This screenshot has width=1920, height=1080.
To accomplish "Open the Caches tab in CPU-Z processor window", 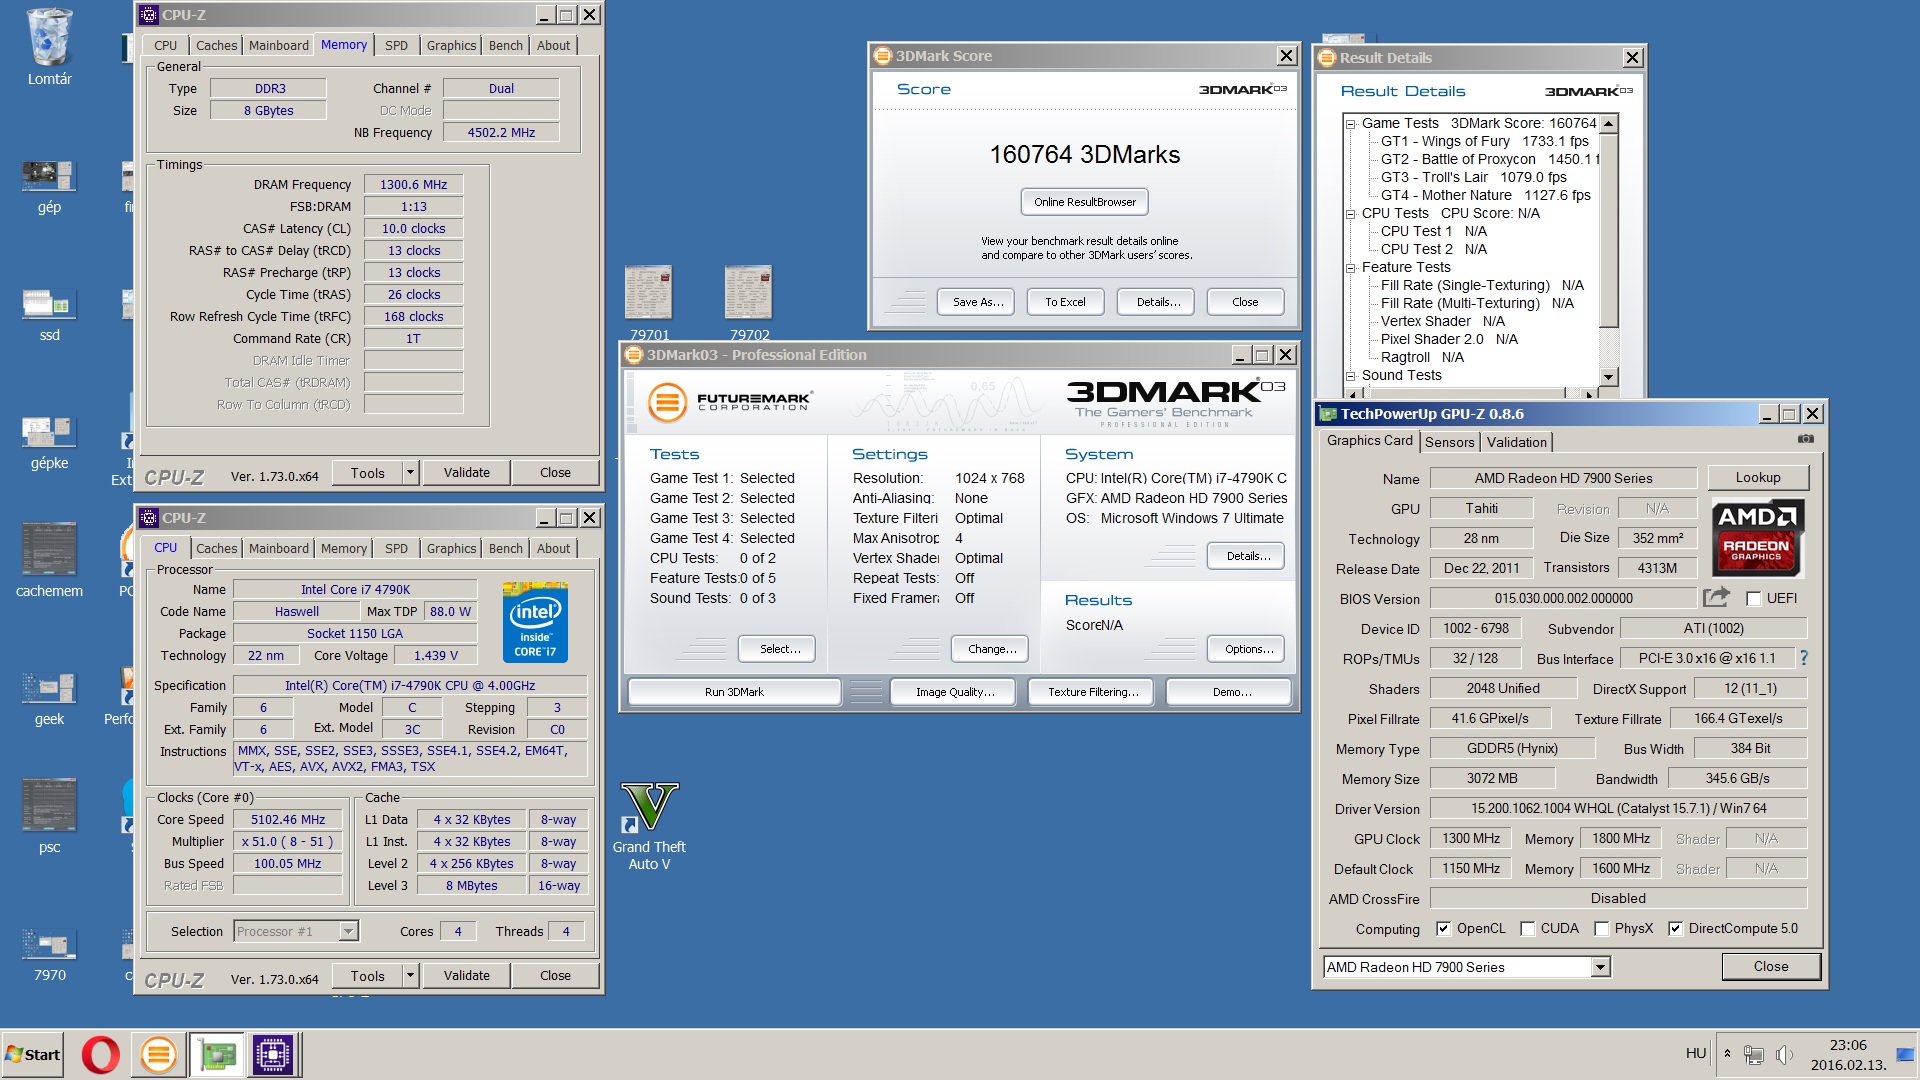I will 216,548.
